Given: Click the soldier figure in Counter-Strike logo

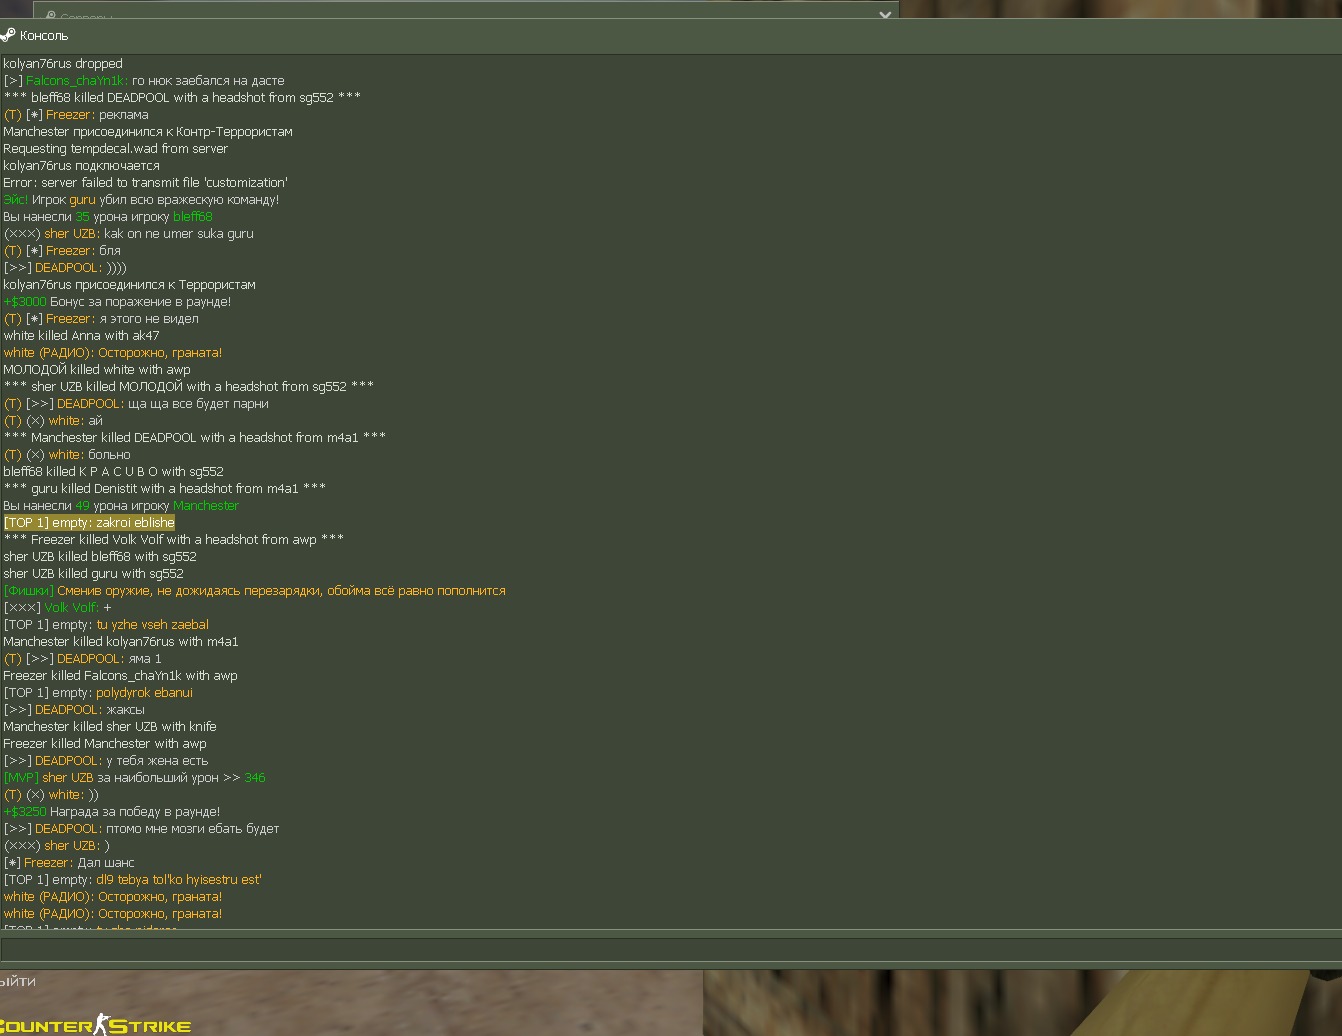Looking at the screenshot, I should [x=101, y=1024].
